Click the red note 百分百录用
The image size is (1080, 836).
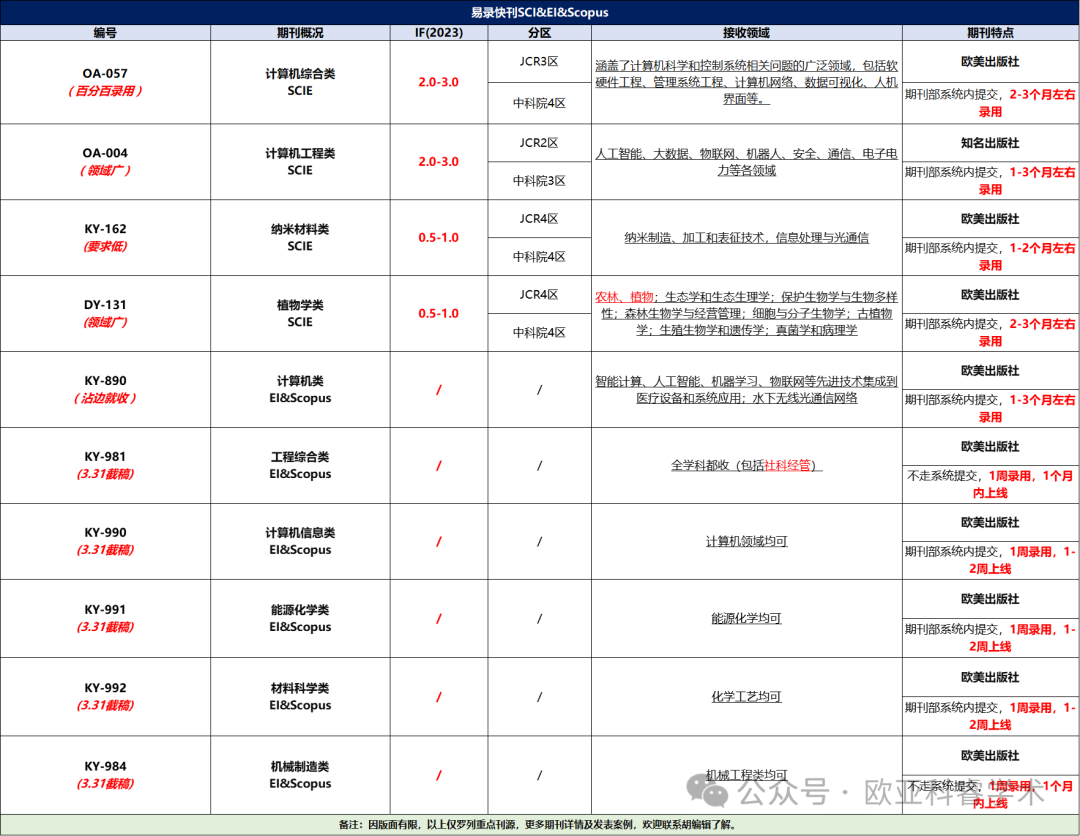point(105,91)
